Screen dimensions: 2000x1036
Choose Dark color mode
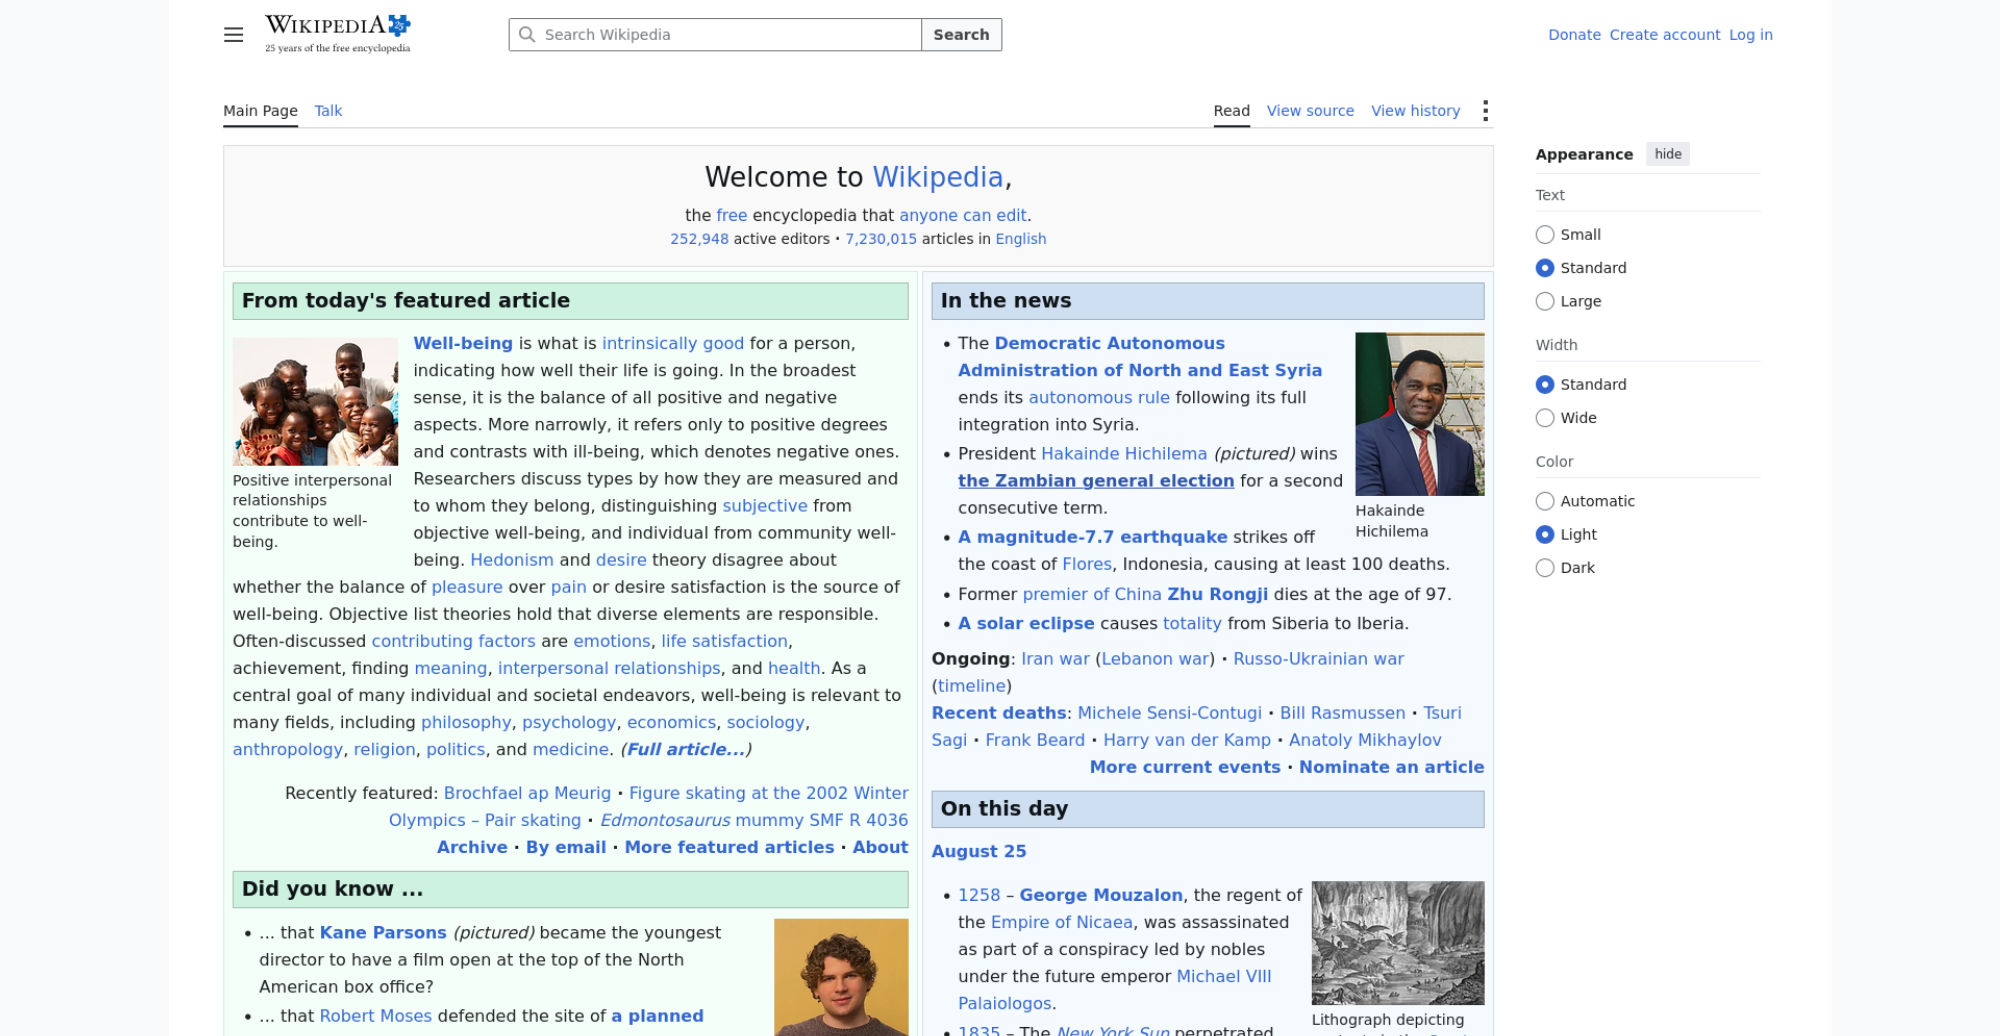(1545, 568)
